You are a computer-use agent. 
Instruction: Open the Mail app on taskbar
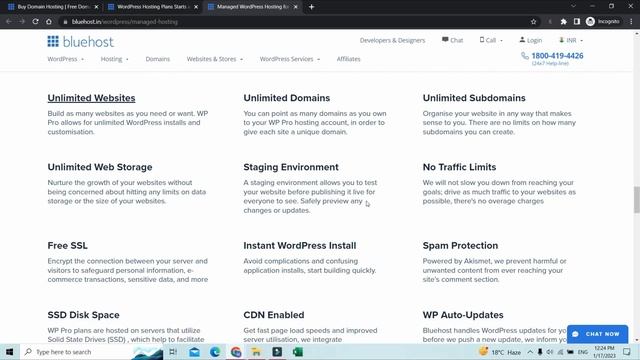tap(194, 351)
